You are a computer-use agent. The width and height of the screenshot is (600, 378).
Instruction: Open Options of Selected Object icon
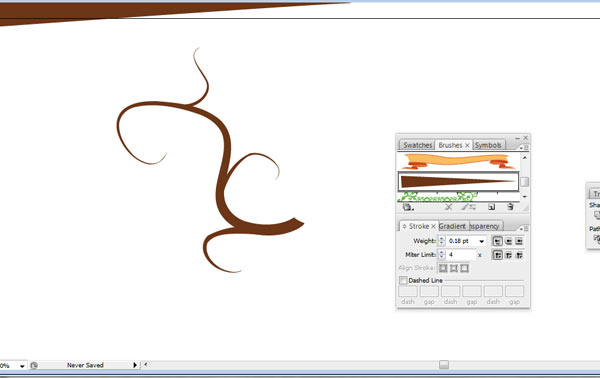[x=469, y=207]
